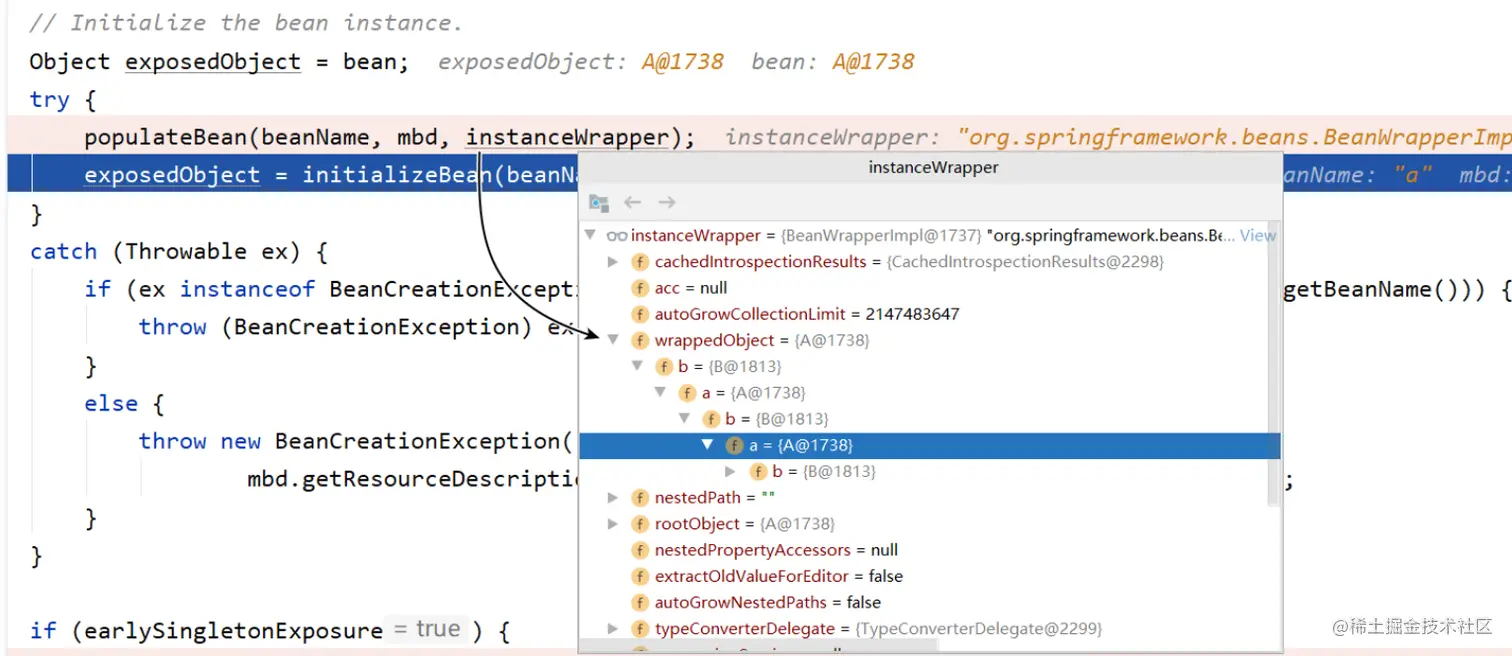Open the View link for instanceWrapper value
The width and height of the screenshot is (1512, 656).
click(x=1258, y=236)
